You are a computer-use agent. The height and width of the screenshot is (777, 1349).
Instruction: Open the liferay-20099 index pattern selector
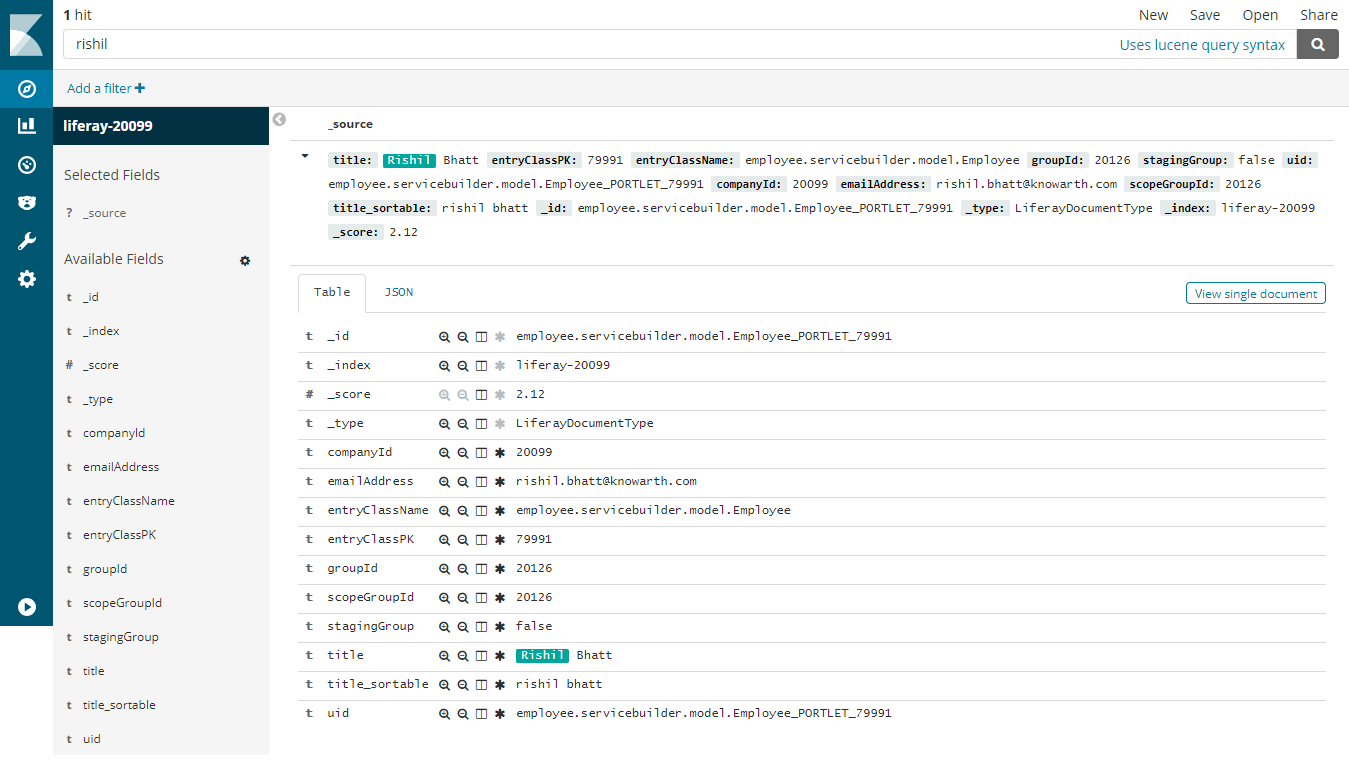pos(161,126)
